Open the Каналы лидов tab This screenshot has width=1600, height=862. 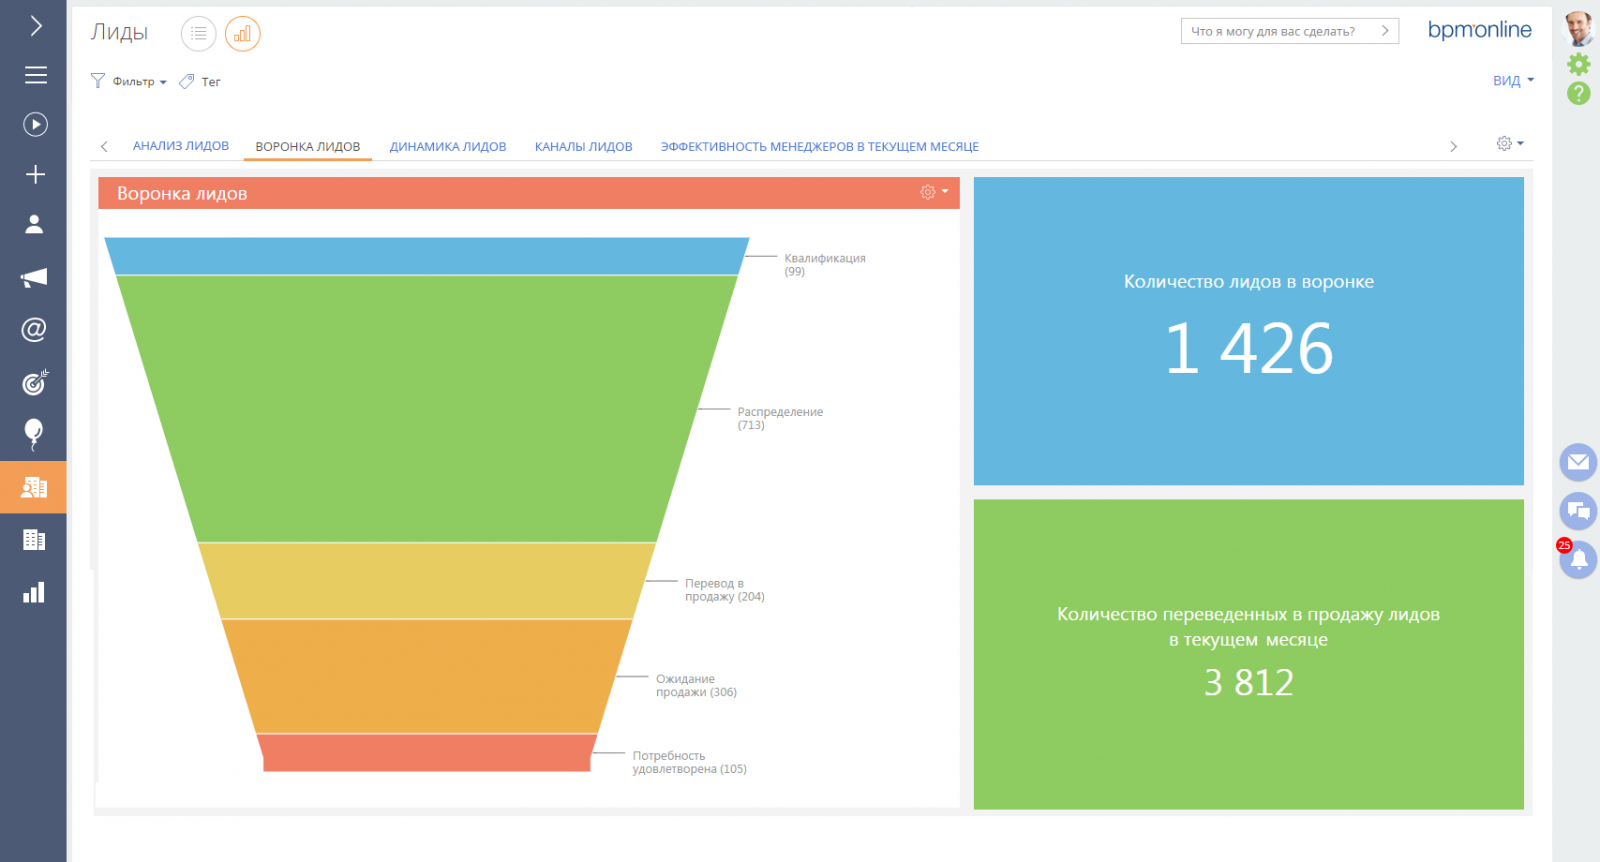(583, 147)
